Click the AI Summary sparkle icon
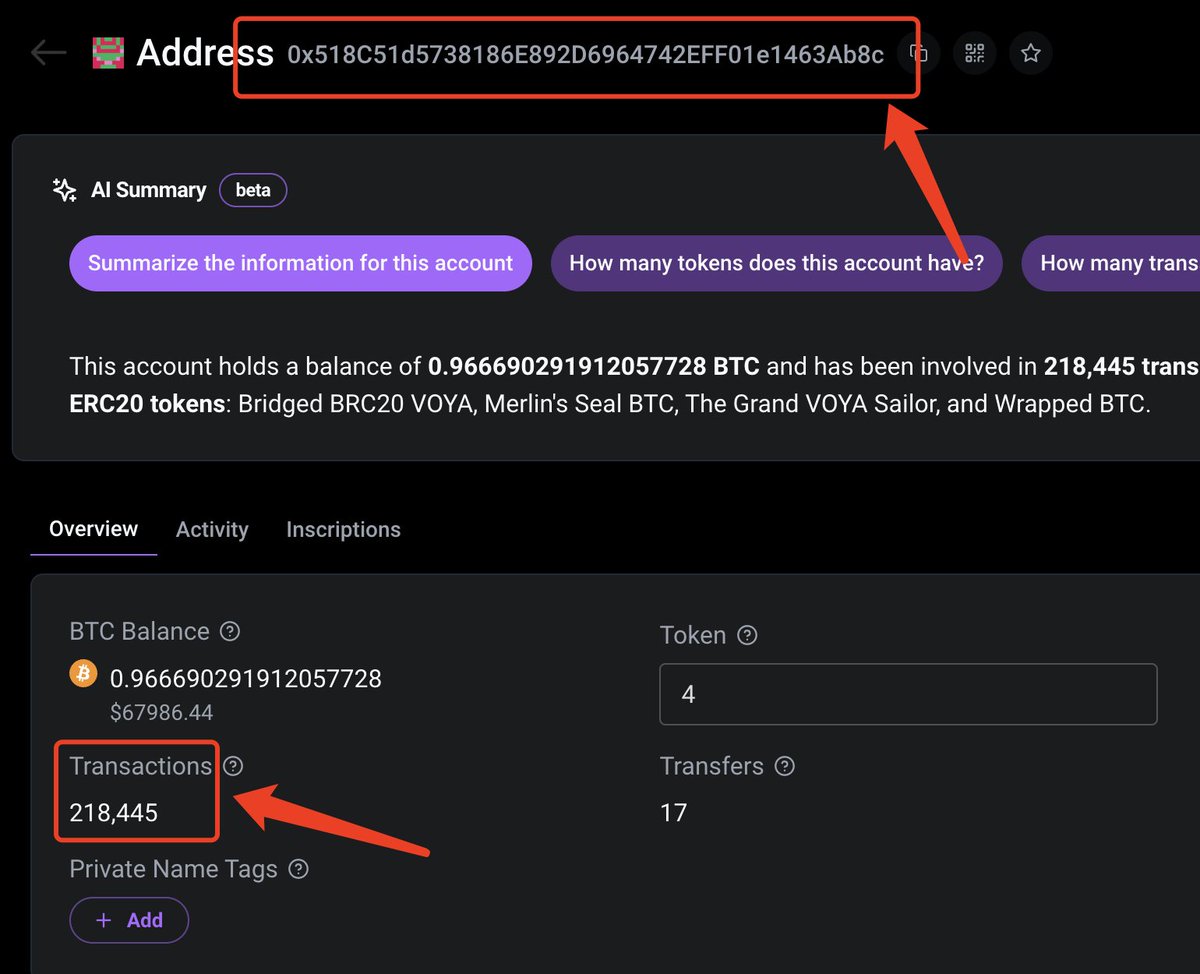This screenshot has width=1200, height=974. 63,190
